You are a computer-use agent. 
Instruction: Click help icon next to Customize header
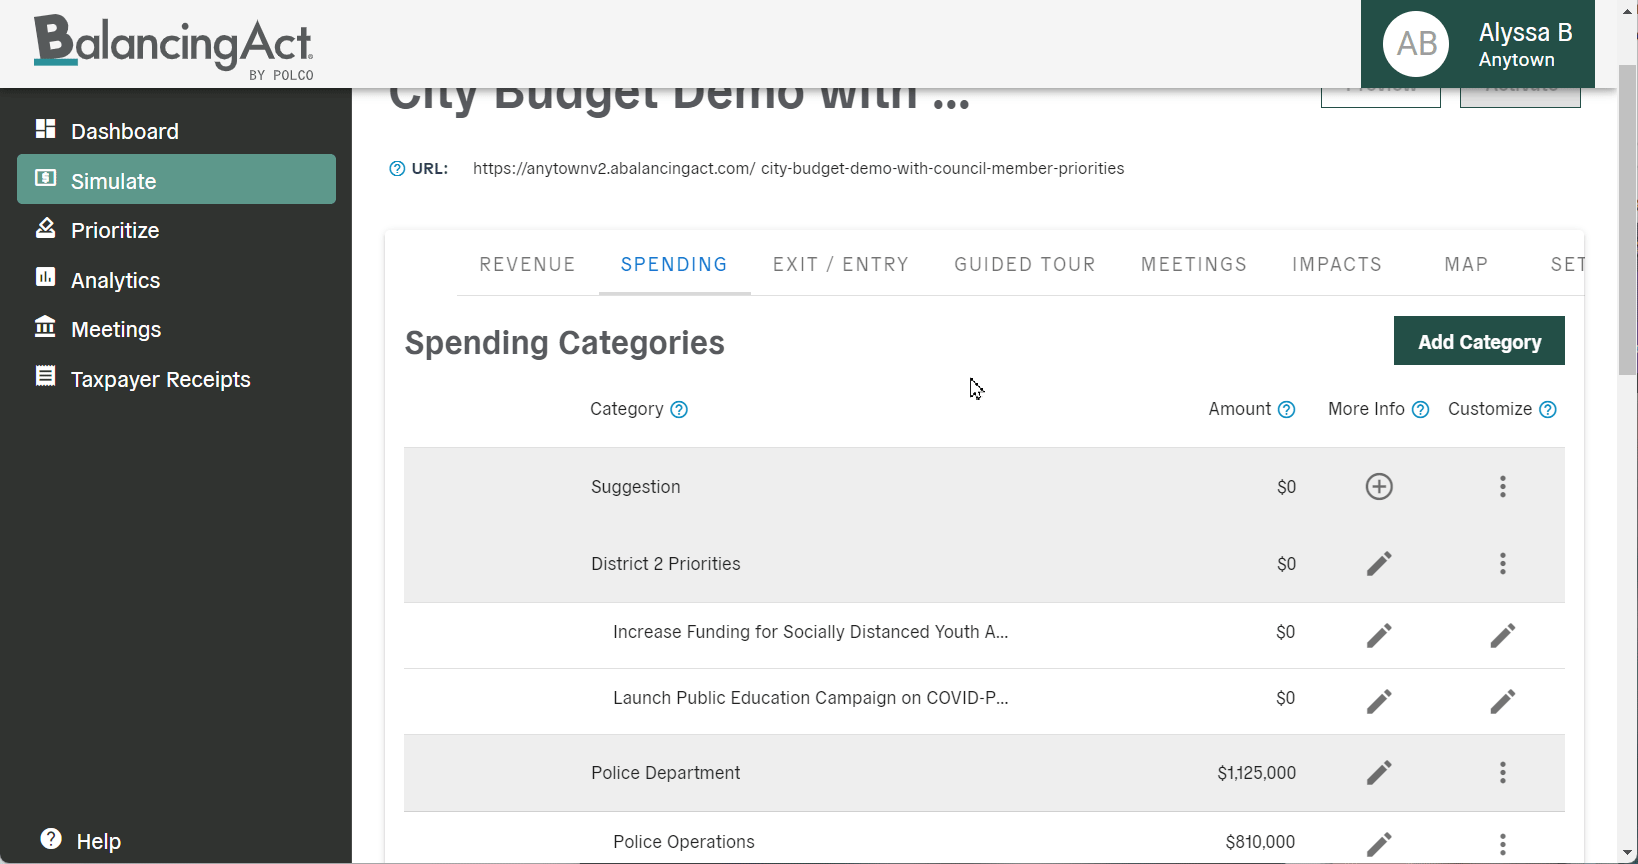(1548, 409)
